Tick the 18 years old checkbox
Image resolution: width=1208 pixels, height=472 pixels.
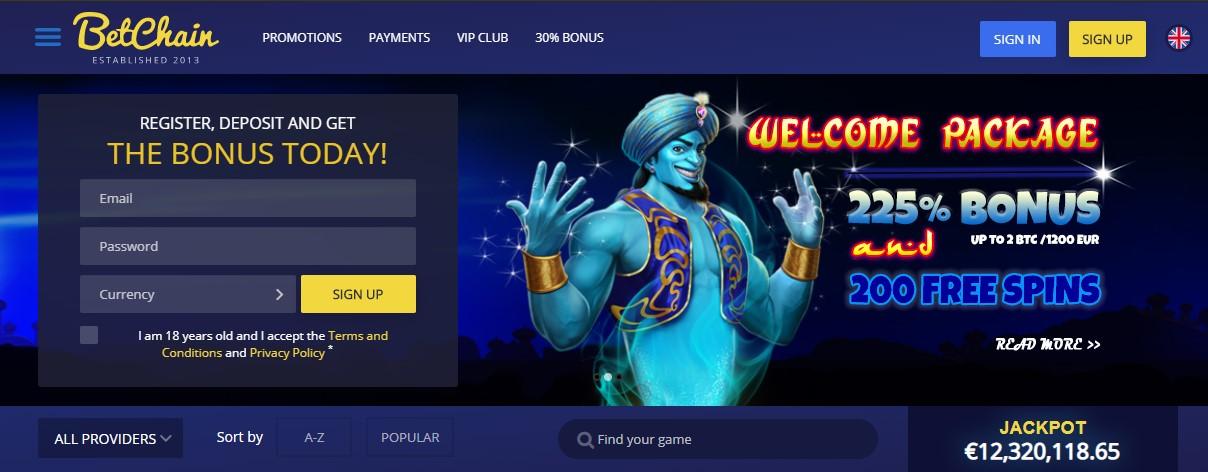coord(89,335)
